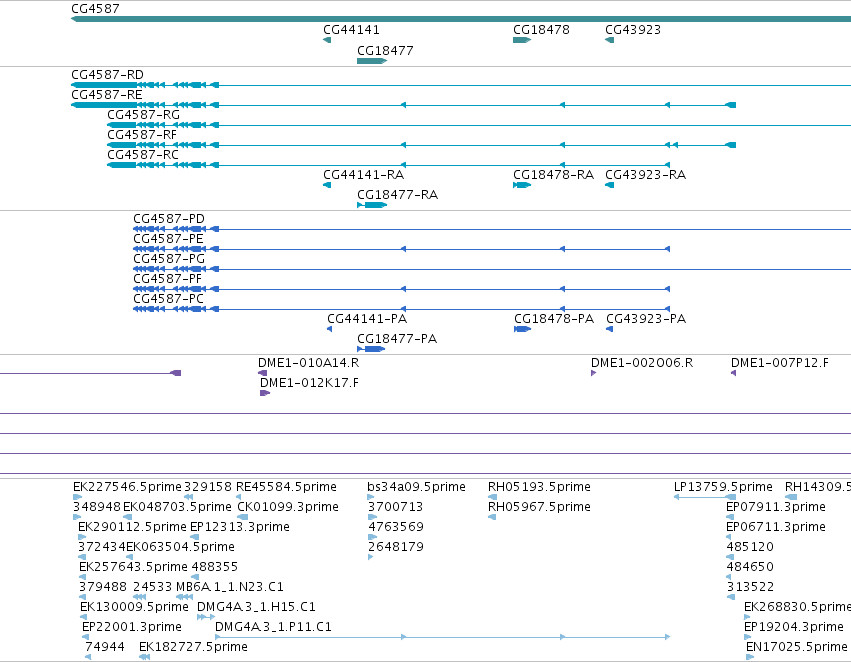Select the DME1-007P12.F clone marker
851x662 pixels.
(734, 373)
